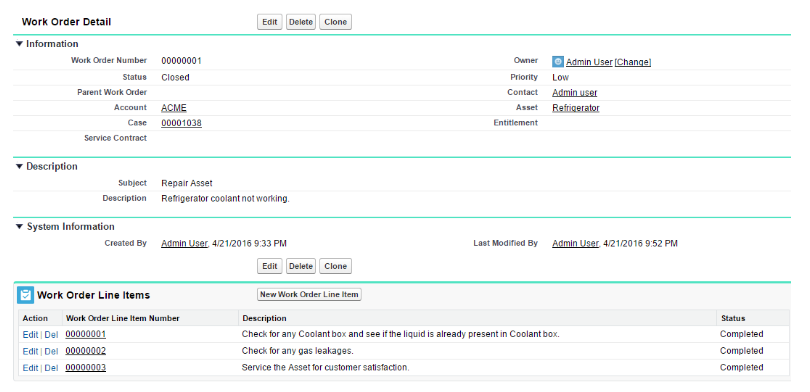Click the Work Order Line Items clipboard icon

coord(25,295)
